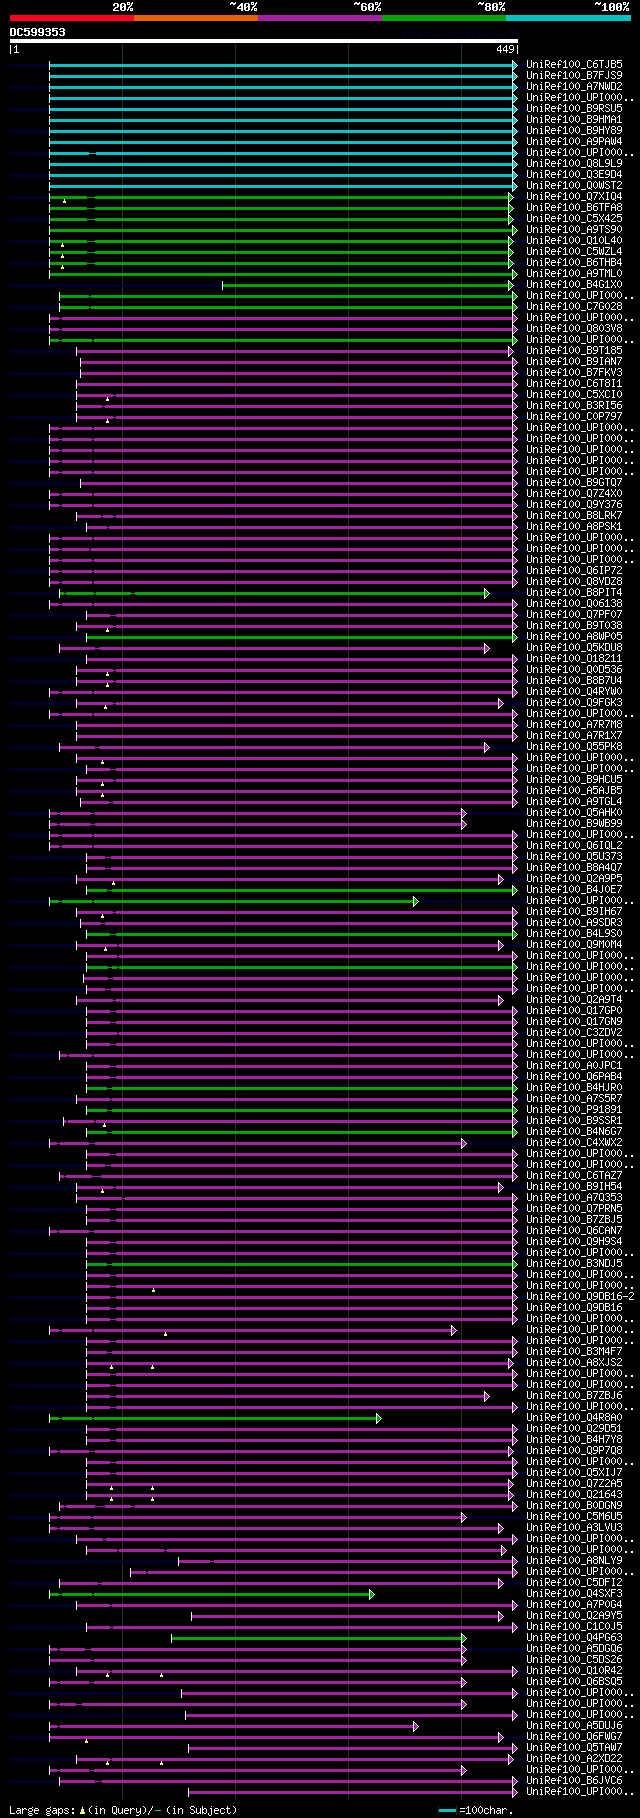Screen dimensions: 640x1818
Task: Select the UniRef100_A5AJB5 label
Action: [574, 790]
